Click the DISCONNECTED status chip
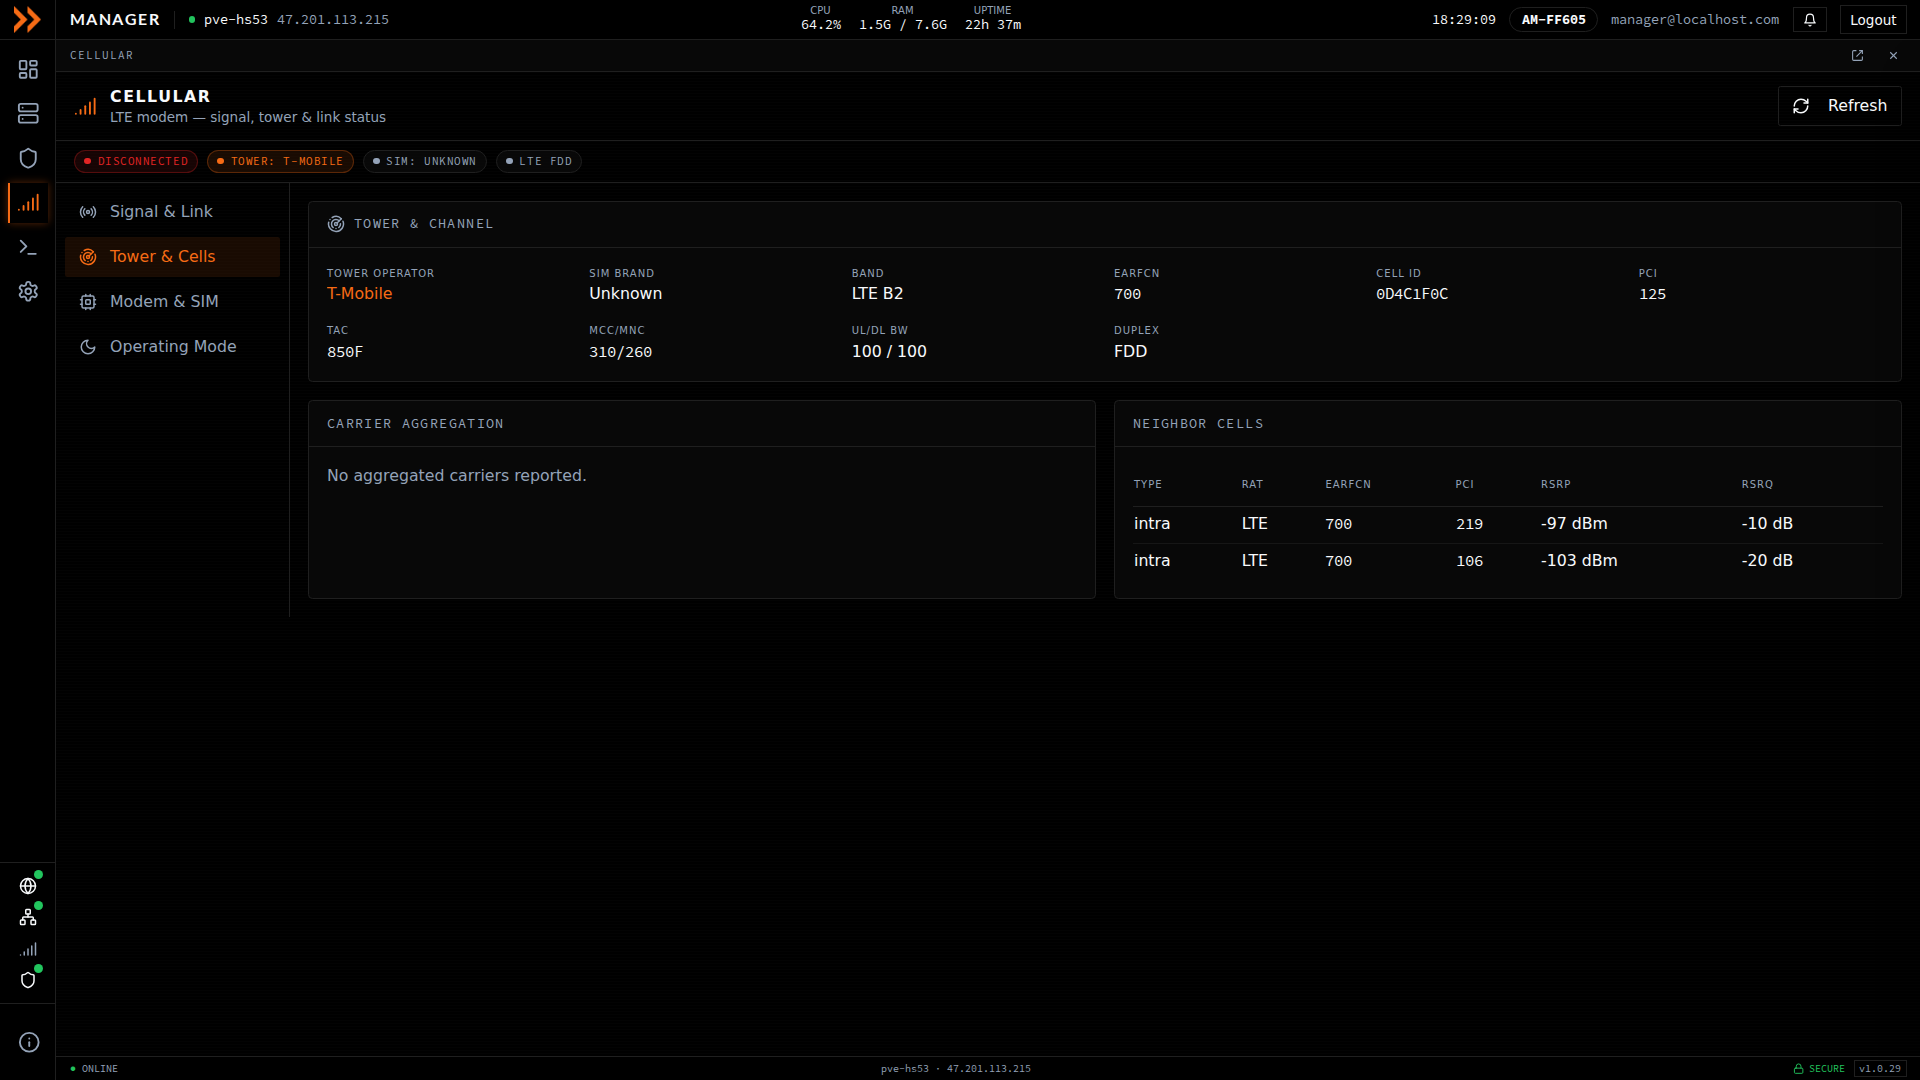This screenshot has height=1080, width=1920. click(136, 162)
